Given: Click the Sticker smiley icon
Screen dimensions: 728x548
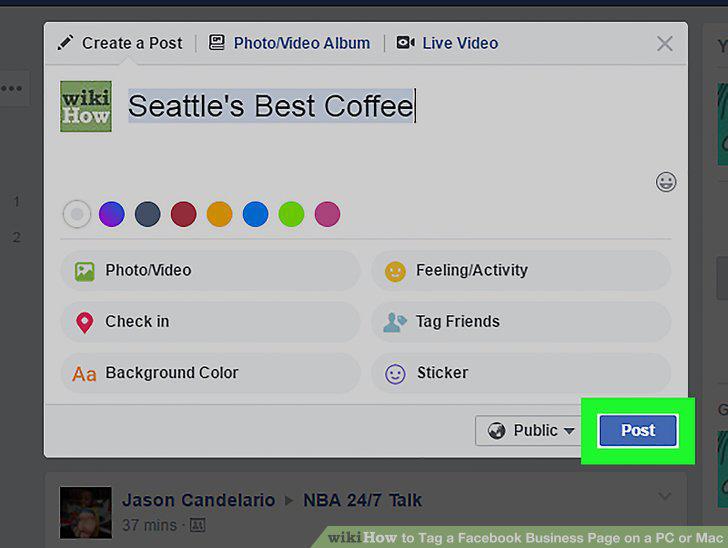Looking at the screenshot, I should pos(395,374).
